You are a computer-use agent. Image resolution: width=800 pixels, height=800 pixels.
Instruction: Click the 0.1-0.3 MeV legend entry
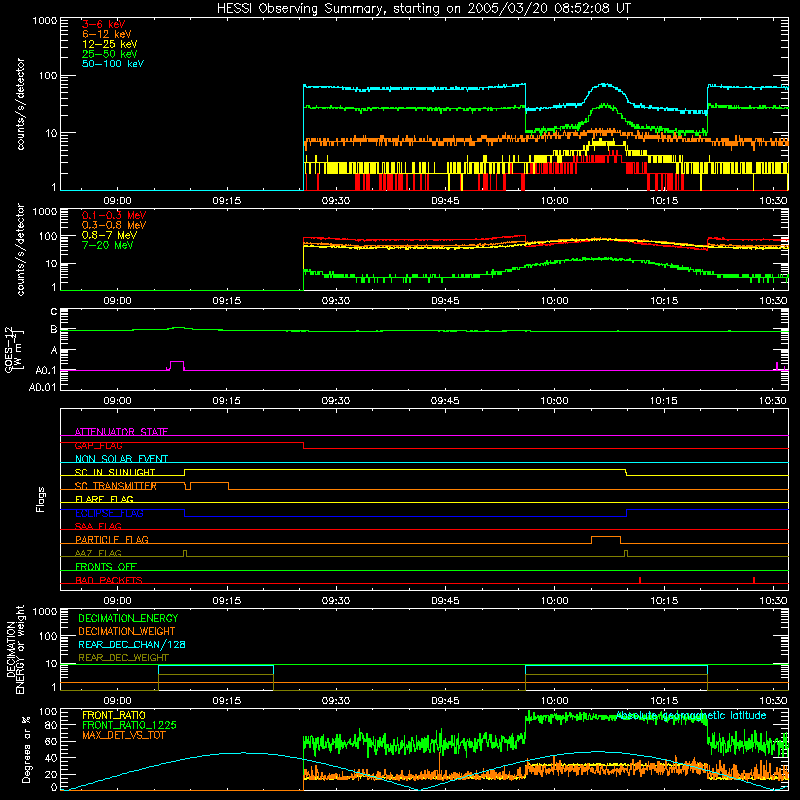[x=114, y=215]
